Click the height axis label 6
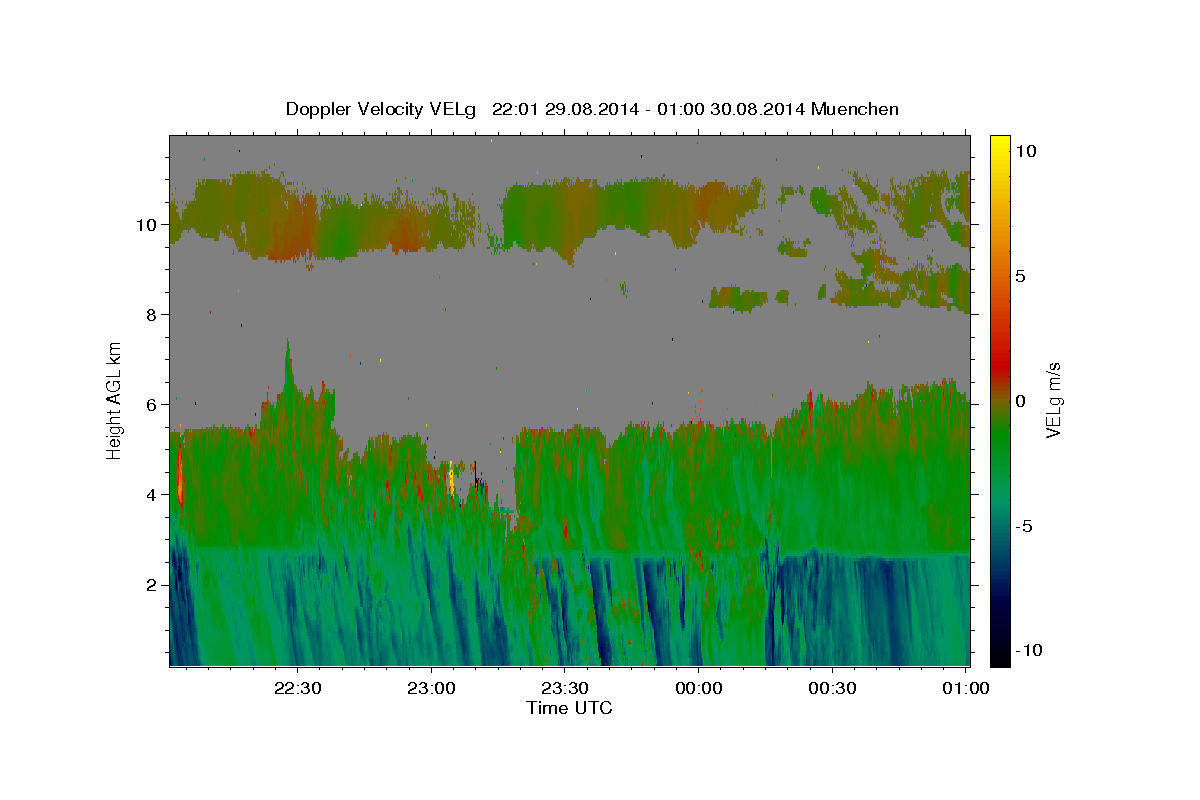This screenshot has height=800, width=1200. click(x=152, y=405)
